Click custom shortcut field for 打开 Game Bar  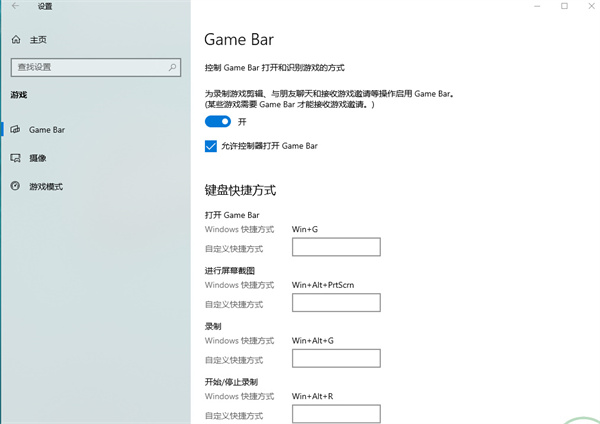tap(336, 247)
